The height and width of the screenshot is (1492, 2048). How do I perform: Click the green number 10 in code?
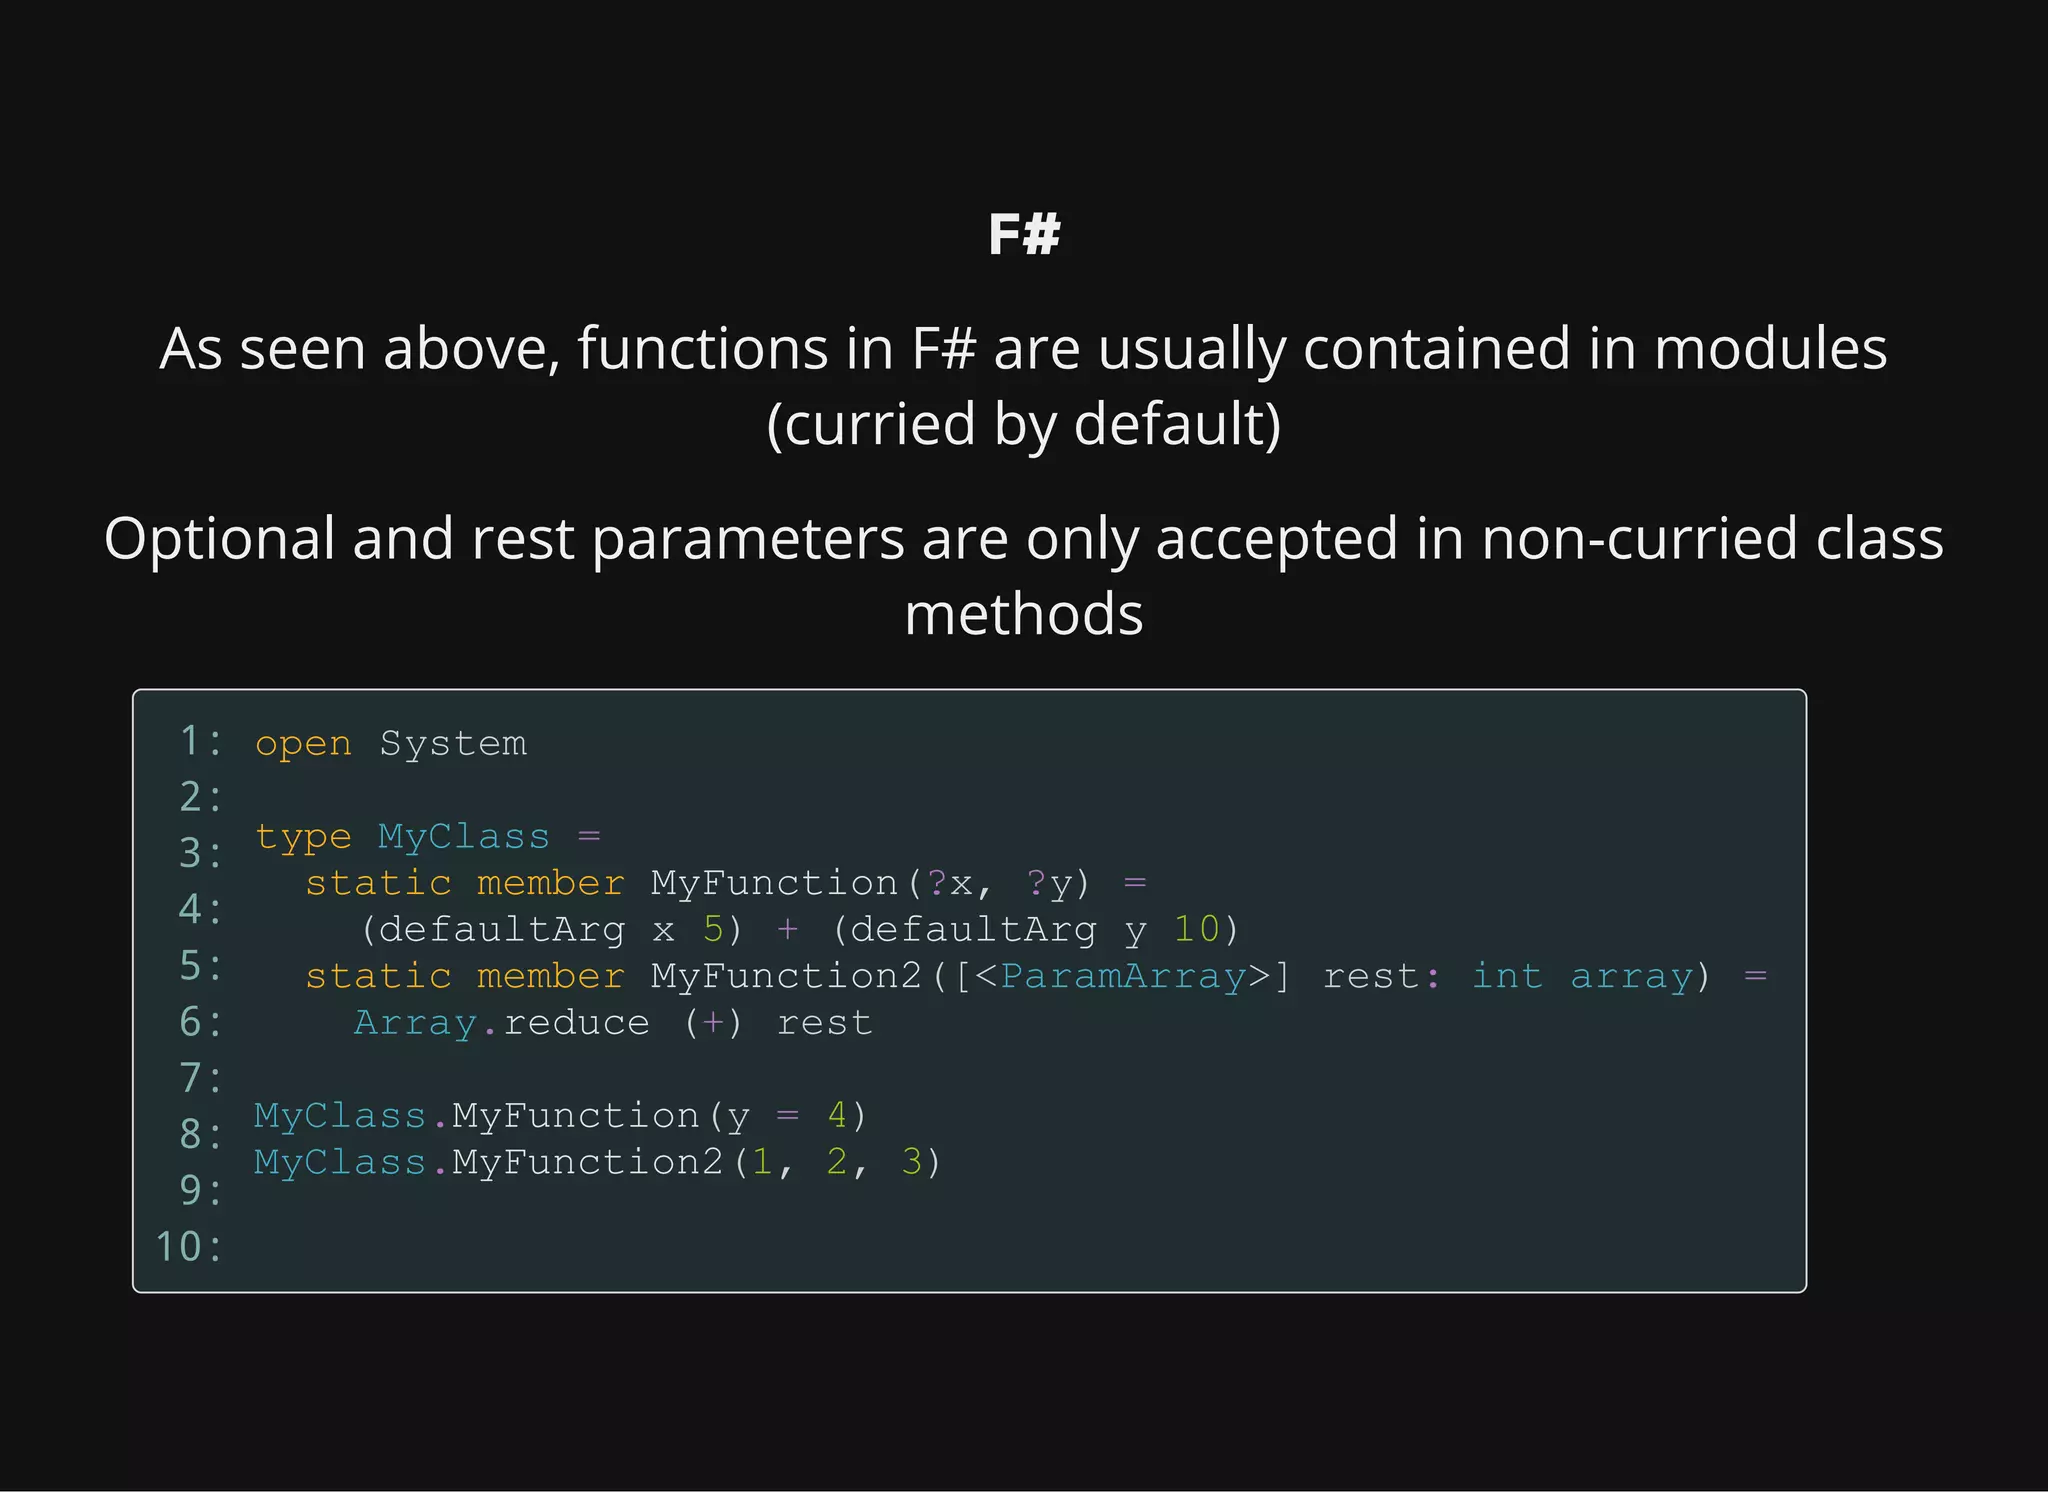click(1196, 930)
